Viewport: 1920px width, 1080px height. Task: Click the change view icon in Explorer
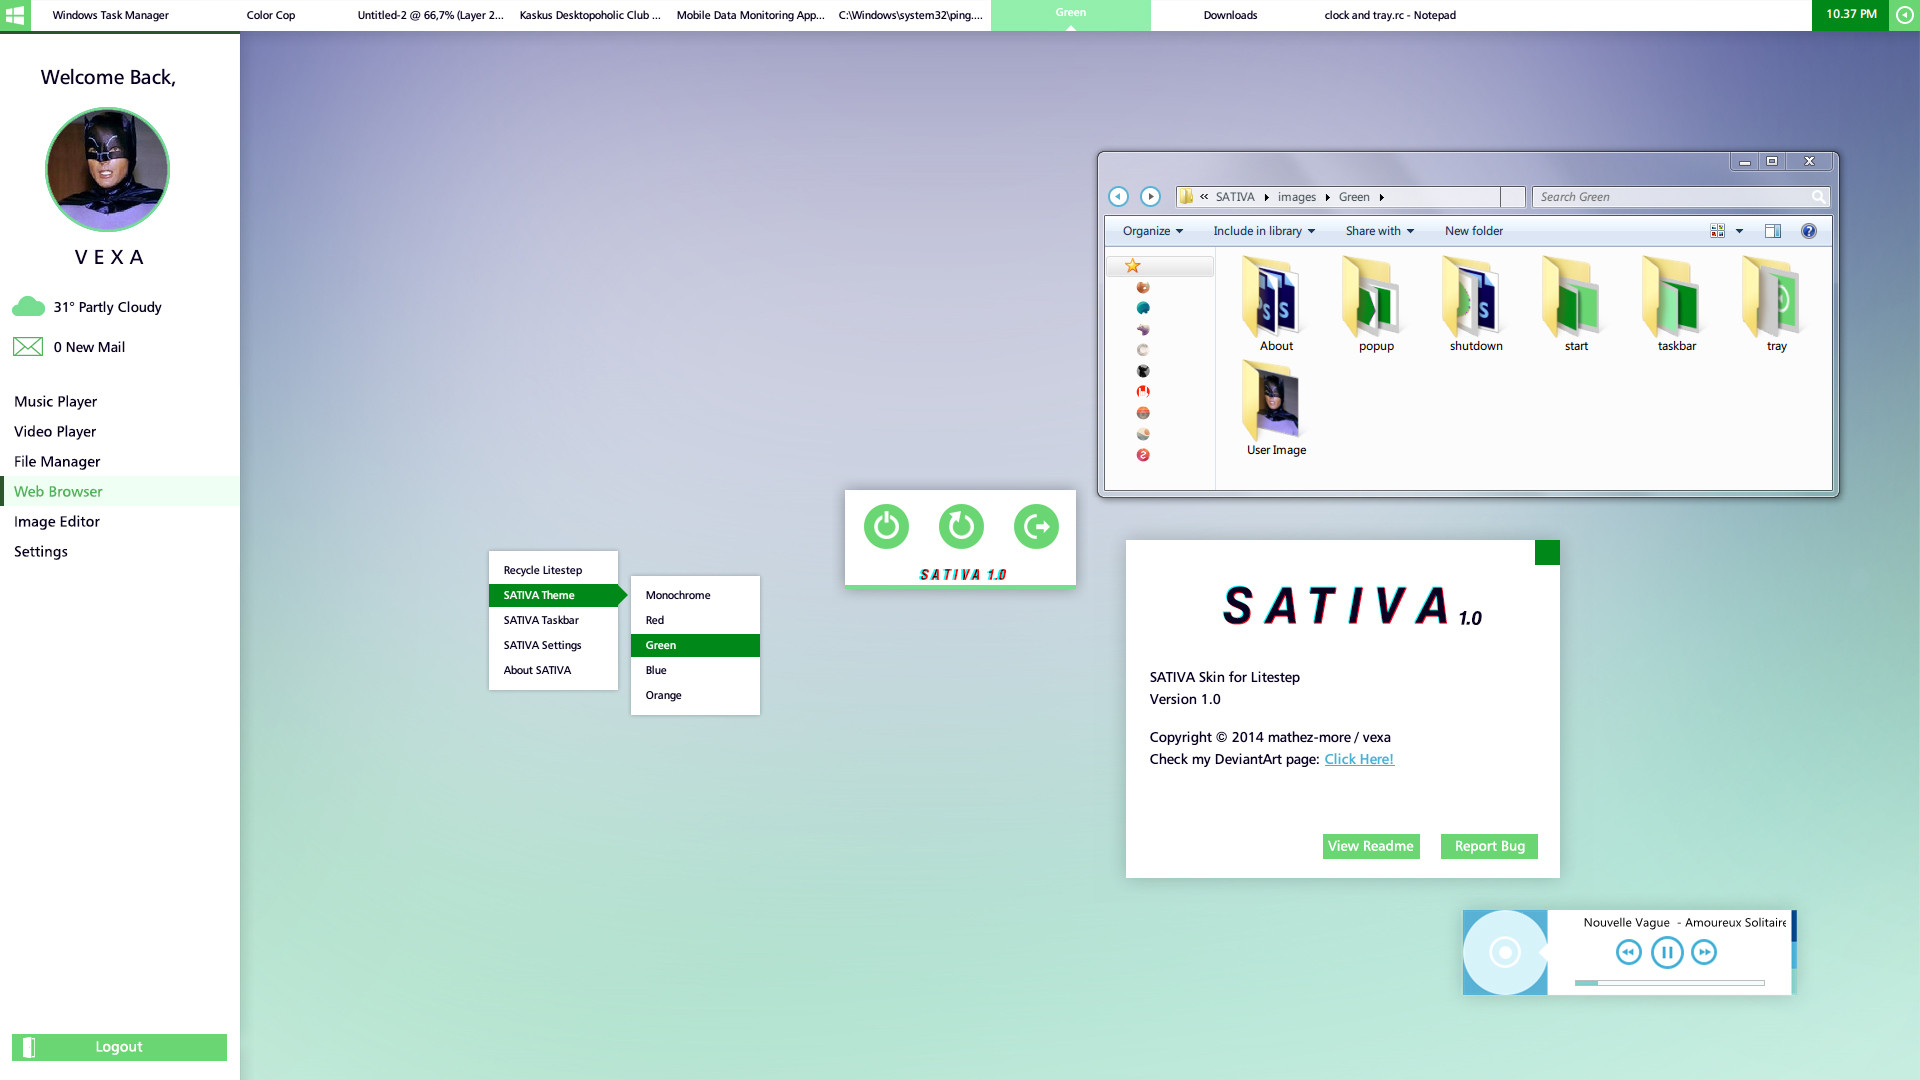[1718, 231]
